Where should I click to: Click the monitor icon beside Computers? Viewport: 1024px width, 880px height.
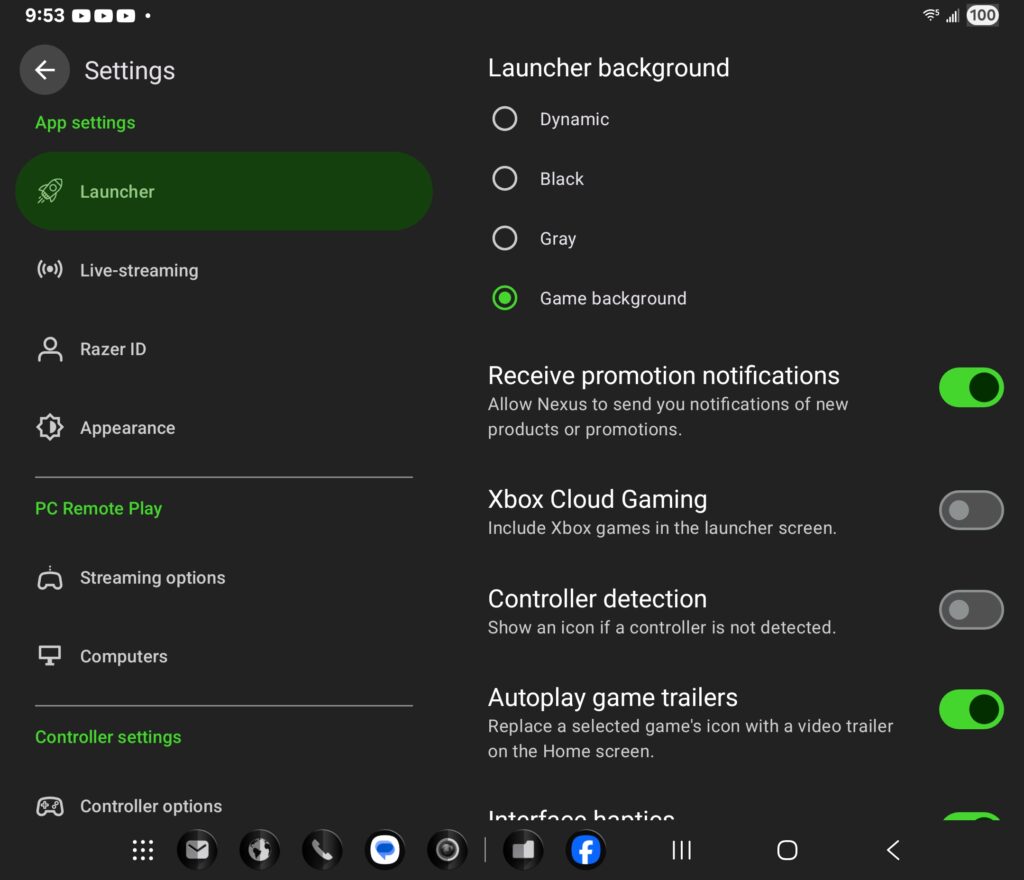[x=50, y=655]
